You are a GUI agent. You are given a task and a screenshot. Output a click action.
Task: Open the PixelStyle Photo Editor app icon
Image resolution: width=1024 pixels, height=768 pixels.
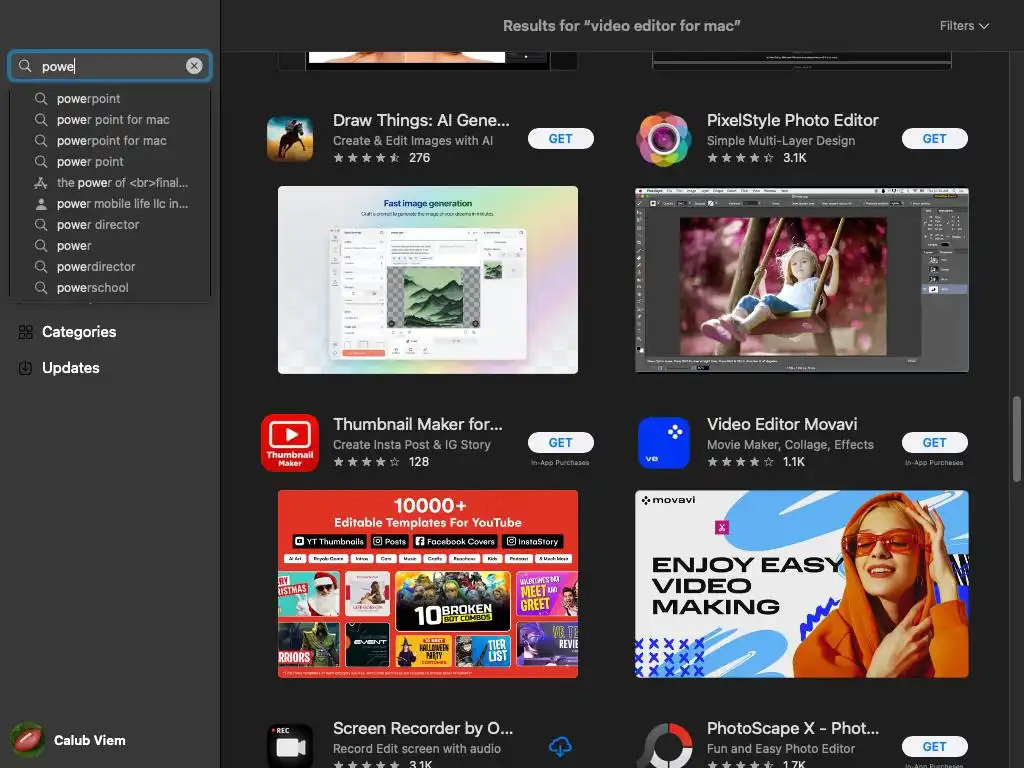click(x=663, y=138)
